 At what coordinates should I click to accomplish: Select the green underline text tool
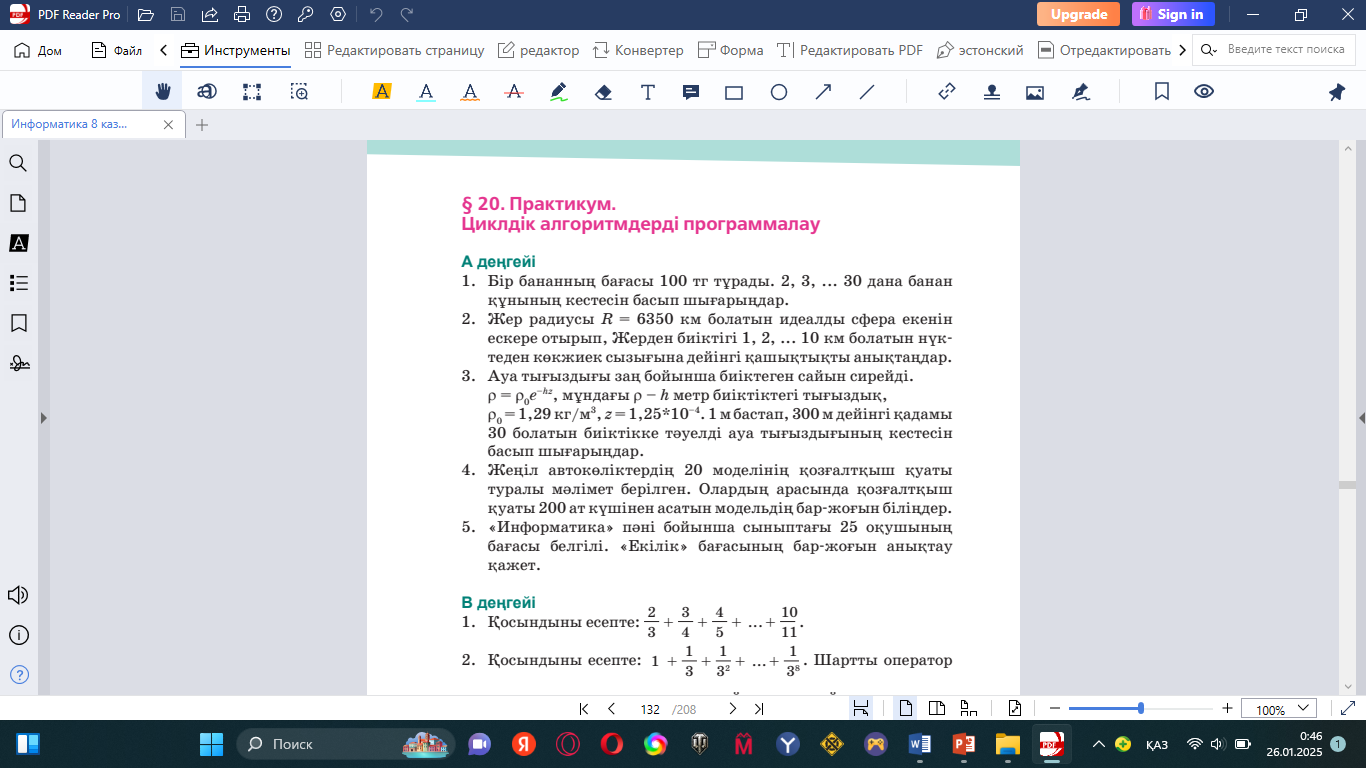426,92
